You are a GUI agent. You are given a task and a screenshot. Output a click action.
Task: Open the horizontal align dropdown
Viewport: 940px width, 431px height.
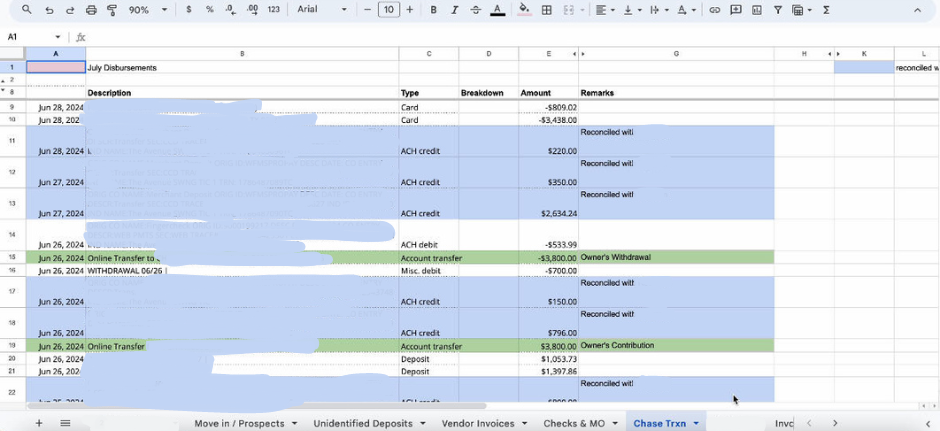click(604, 10)
